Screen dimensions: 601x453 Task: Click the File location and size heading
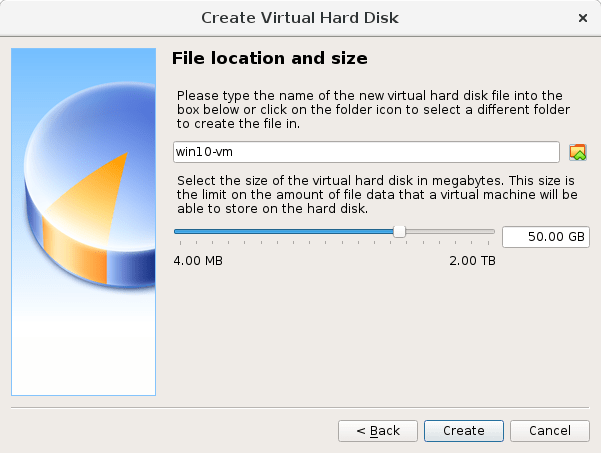269,58
